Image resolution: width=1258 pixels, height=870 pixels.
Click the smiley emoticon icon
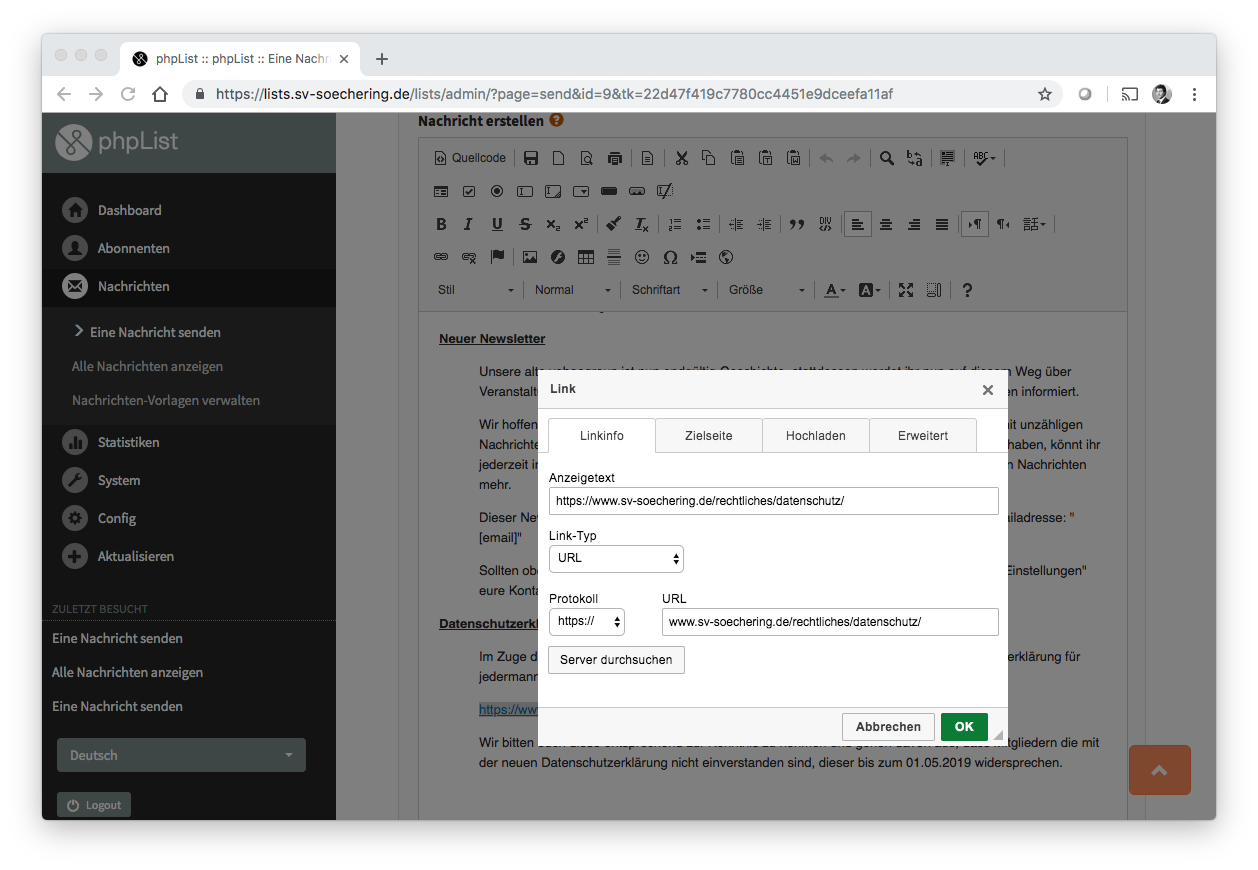[x=642, y=257]
